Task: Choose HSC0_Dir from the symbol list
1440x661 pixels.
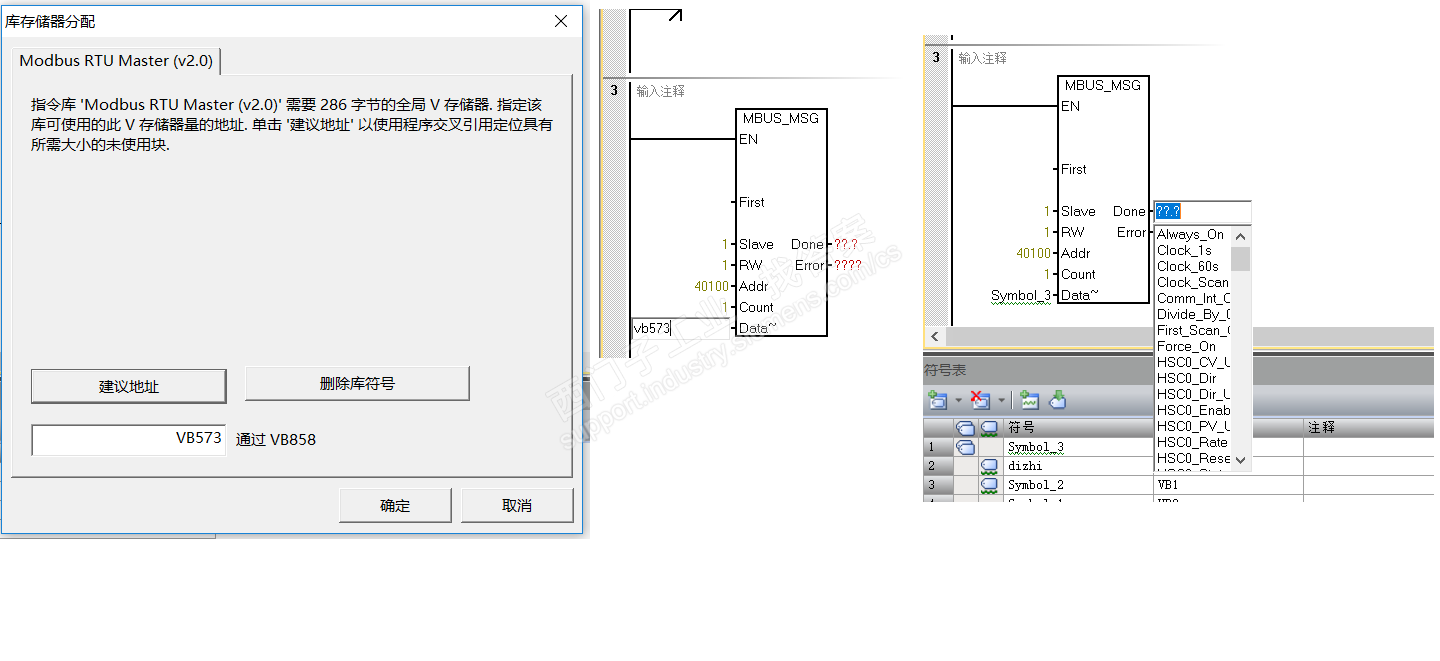Action: tap(1191, 379)
